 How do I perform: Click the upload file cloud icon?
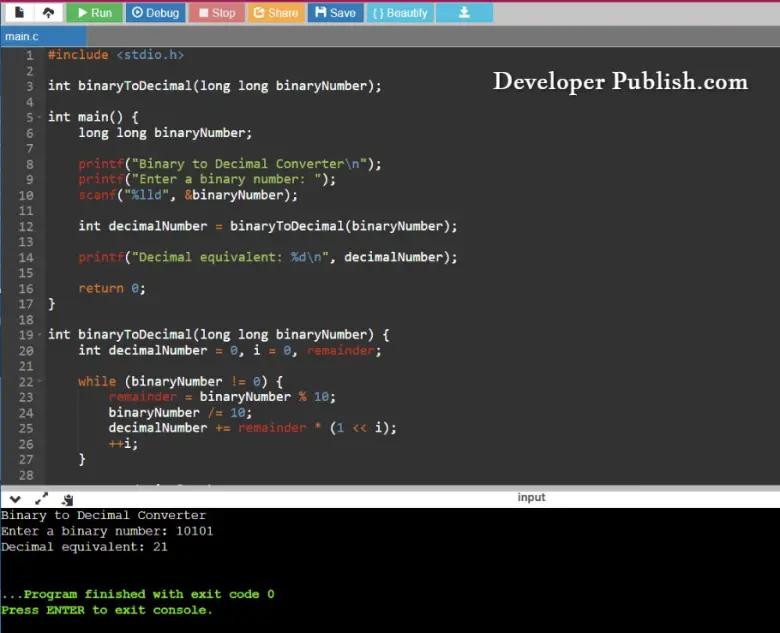[x=47, y=13]
